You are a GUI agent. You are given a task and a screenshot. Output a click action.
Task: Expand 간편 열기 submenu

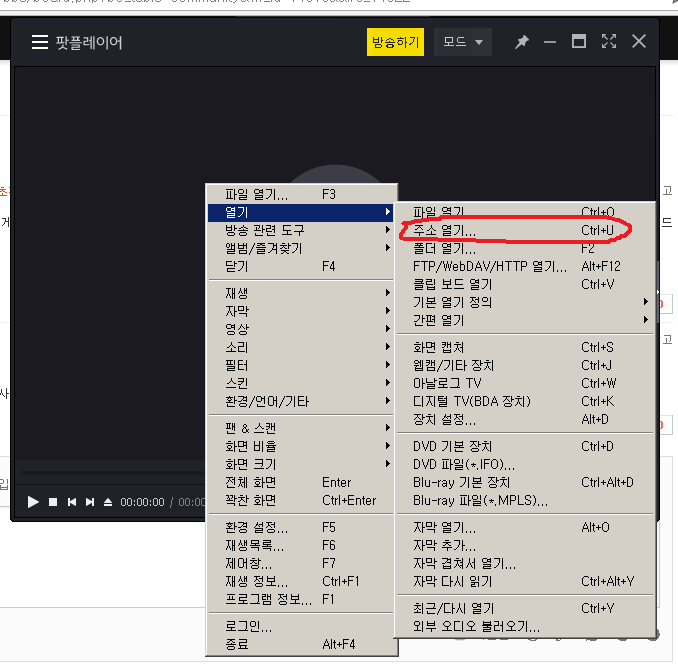[x=524, y=320]
